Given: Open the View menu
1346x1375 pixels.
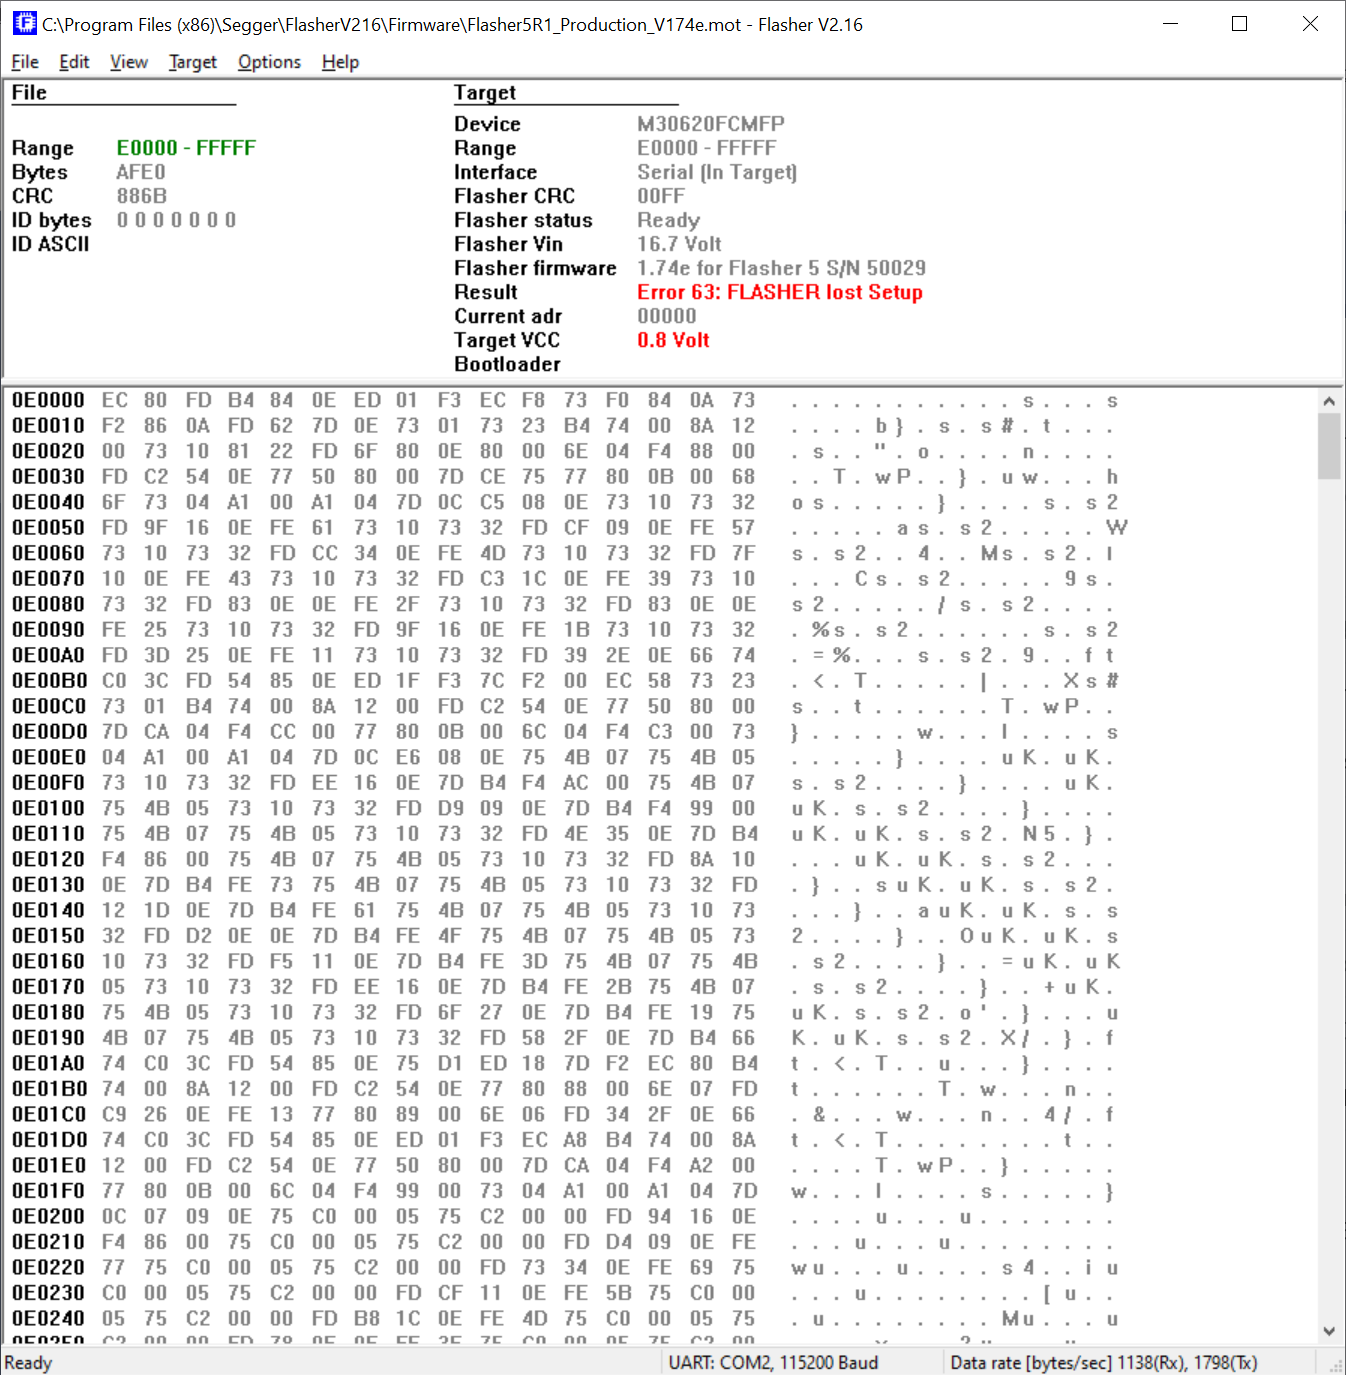Looking at the screenshot, I should coord(129,62).
